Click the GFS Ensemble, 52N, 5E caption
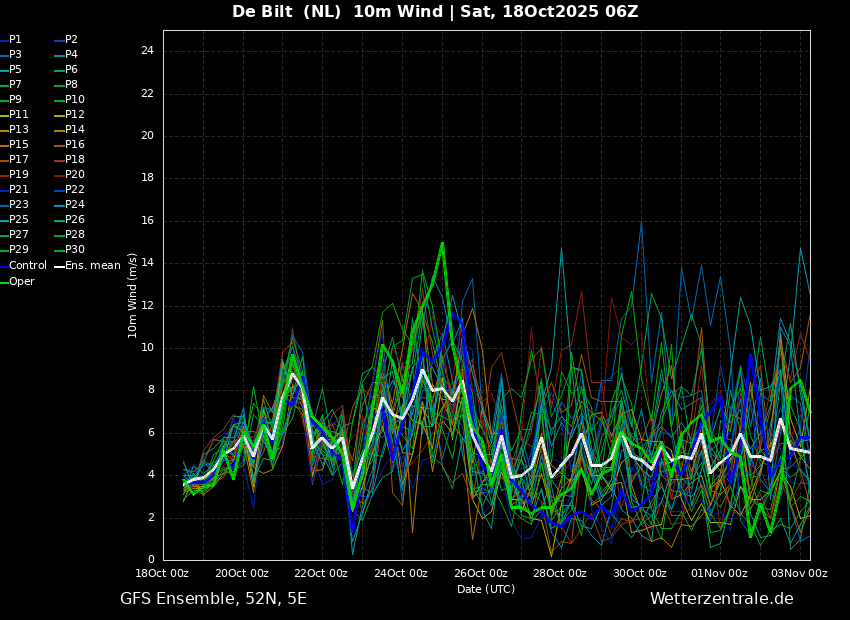Screen dimensions: 850x620 coord(213,599)
